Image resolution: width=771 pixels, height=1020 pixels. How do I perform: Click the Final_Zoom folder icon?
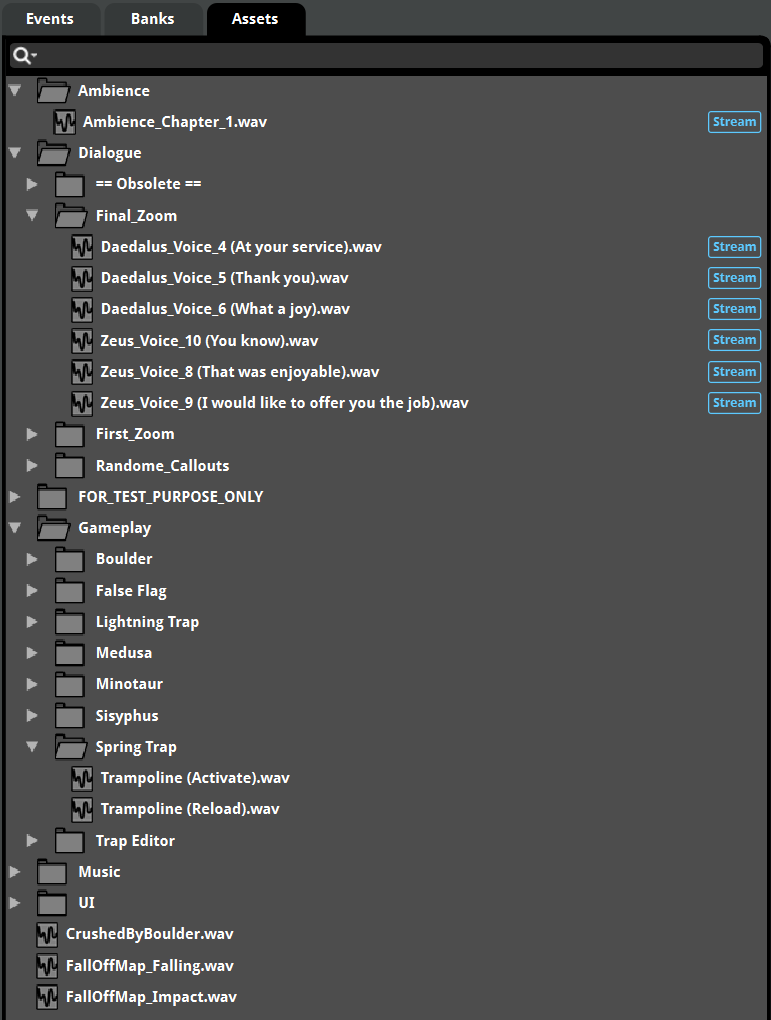[x=71, y=215]
